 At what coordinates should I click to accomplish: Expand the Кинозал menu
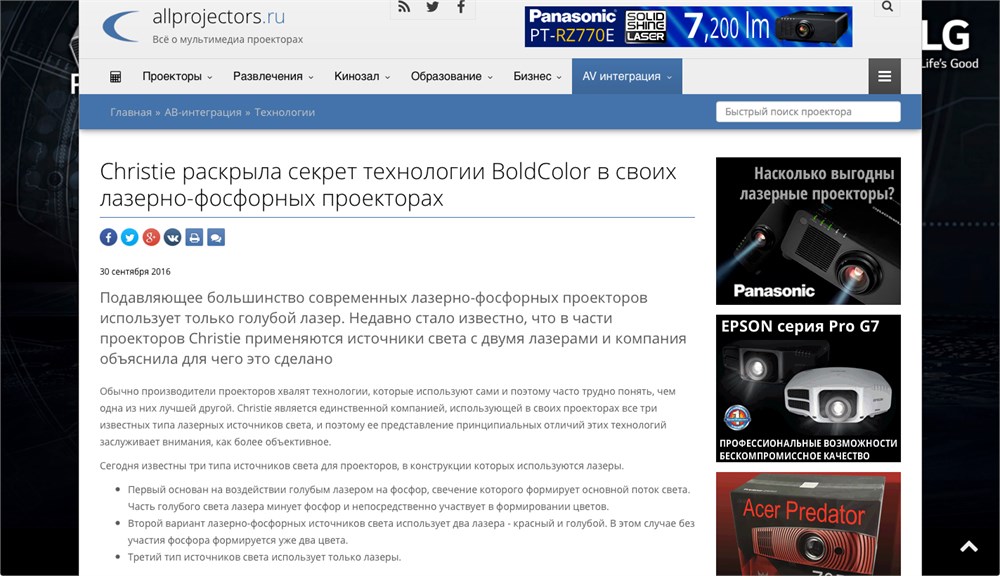pos(362,77)
